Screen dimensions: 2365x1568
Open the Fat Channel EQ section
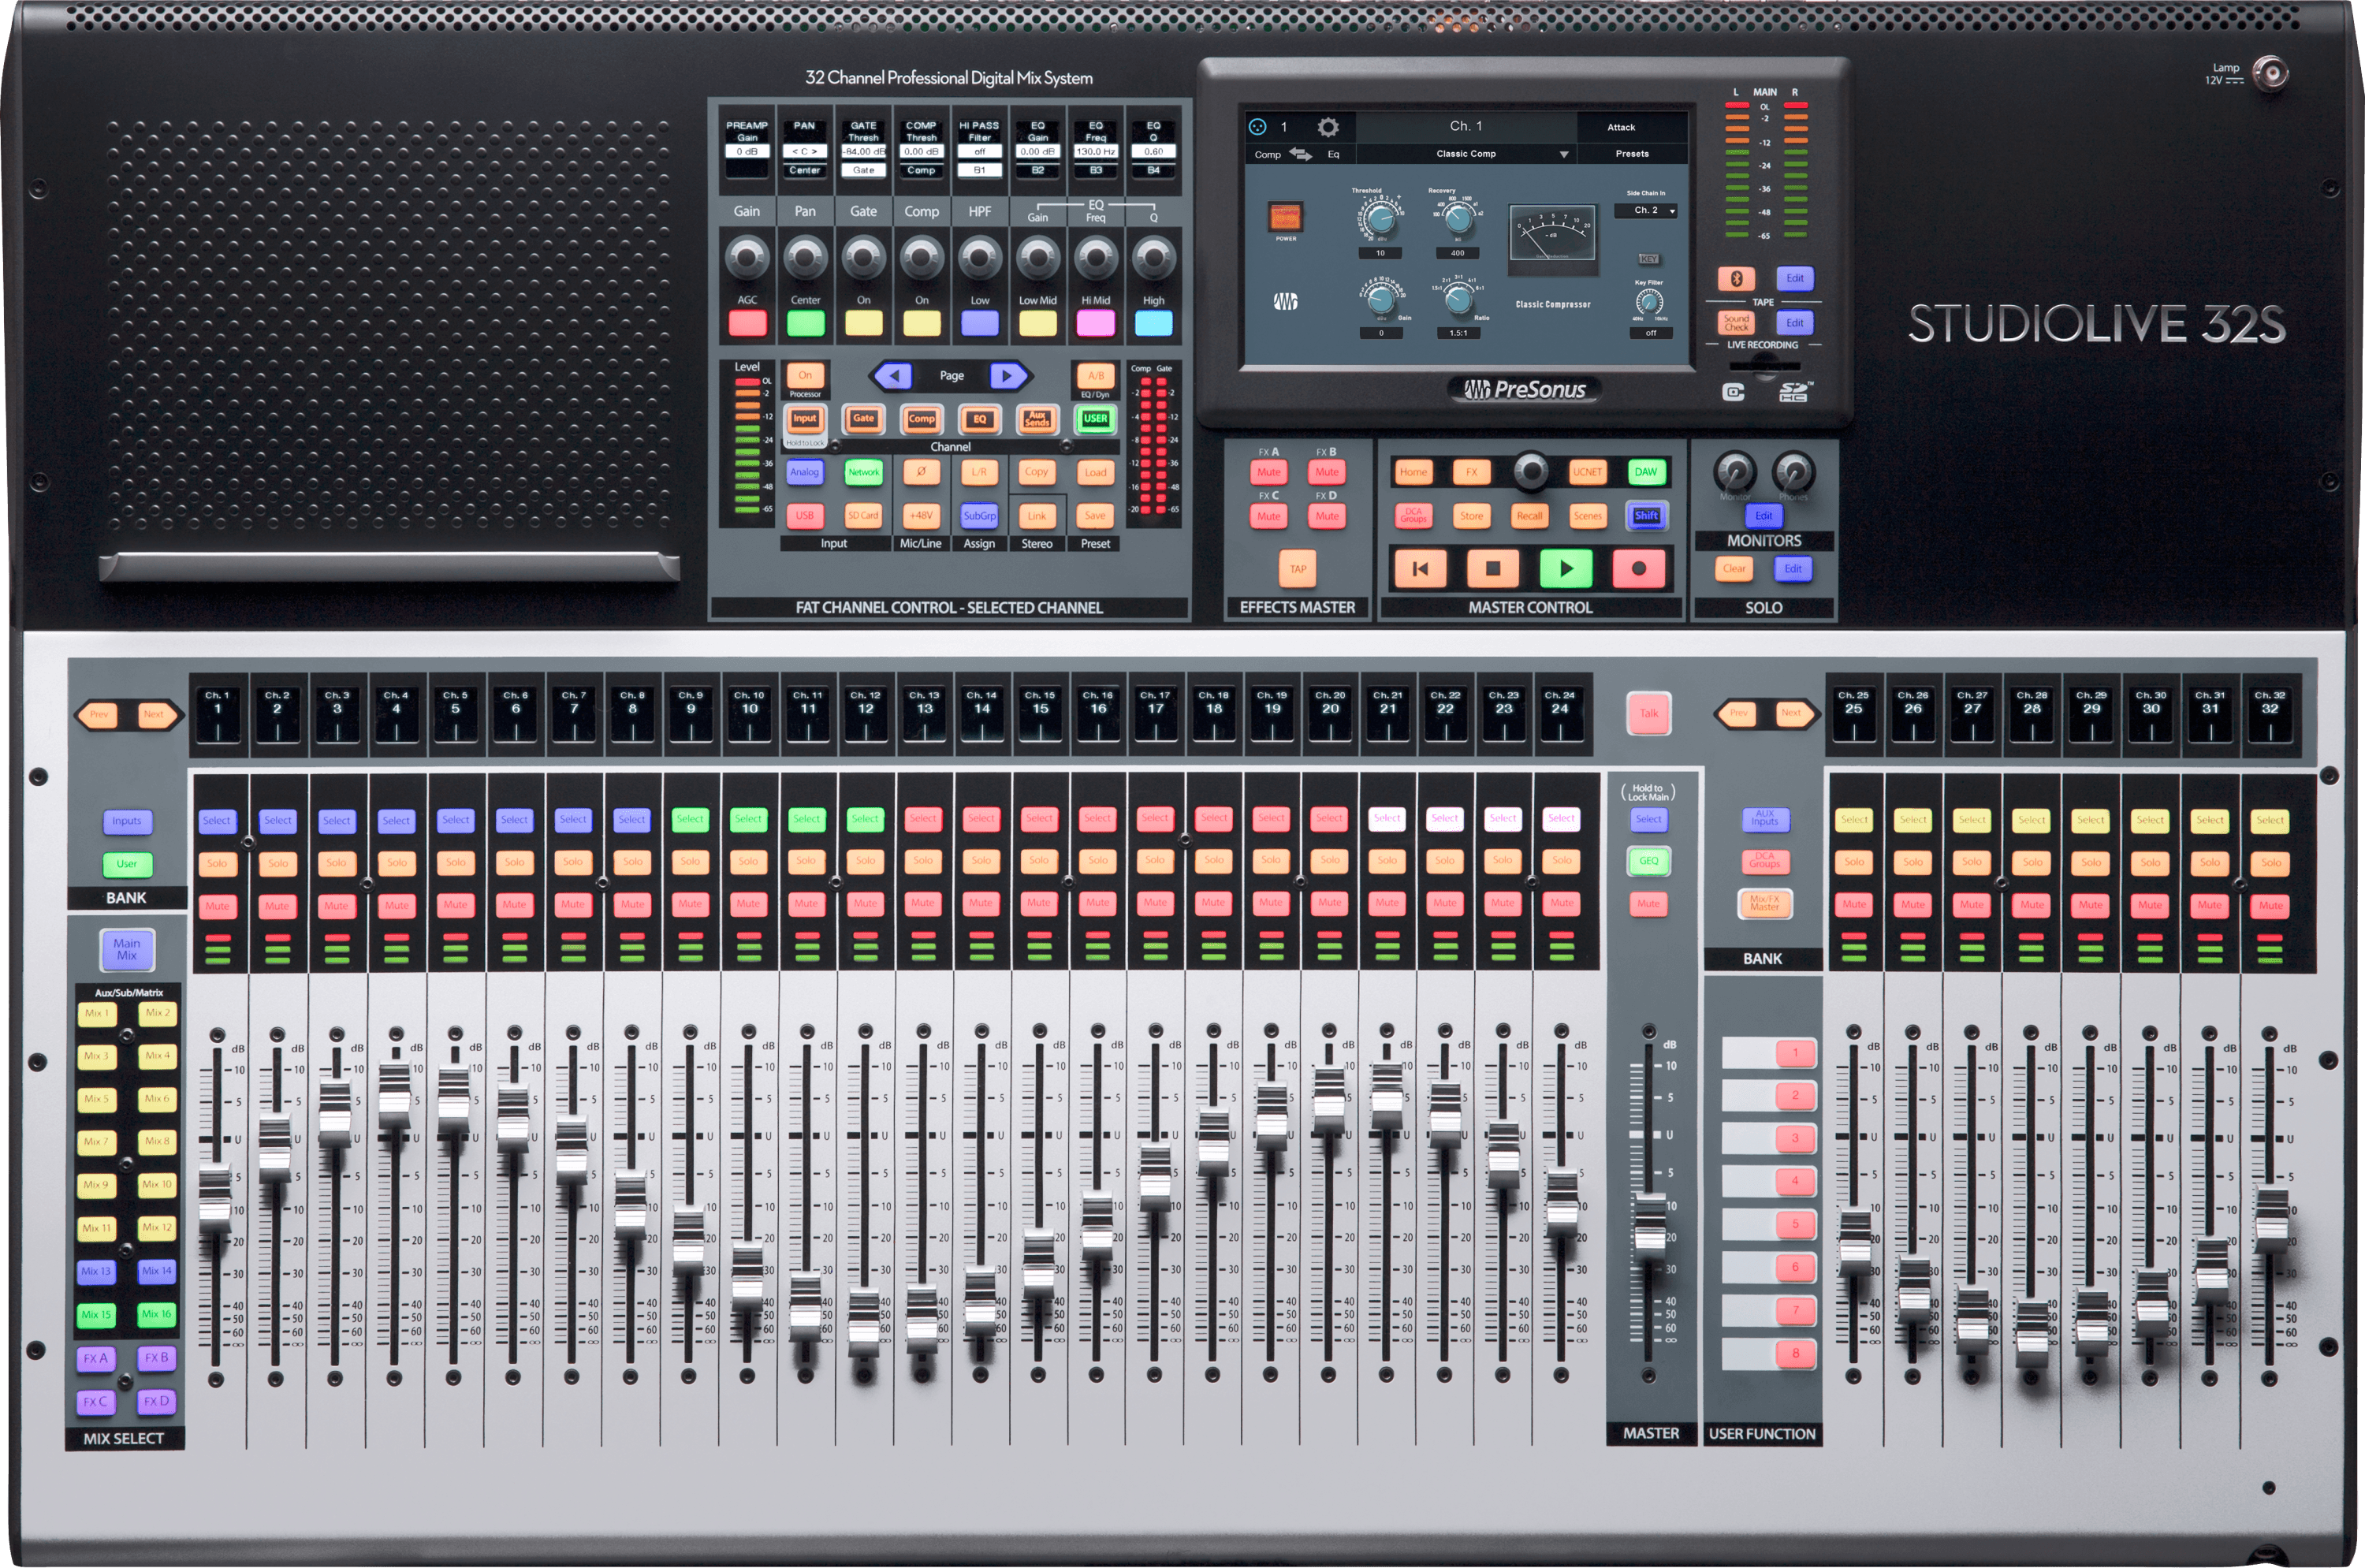[979, 419]
